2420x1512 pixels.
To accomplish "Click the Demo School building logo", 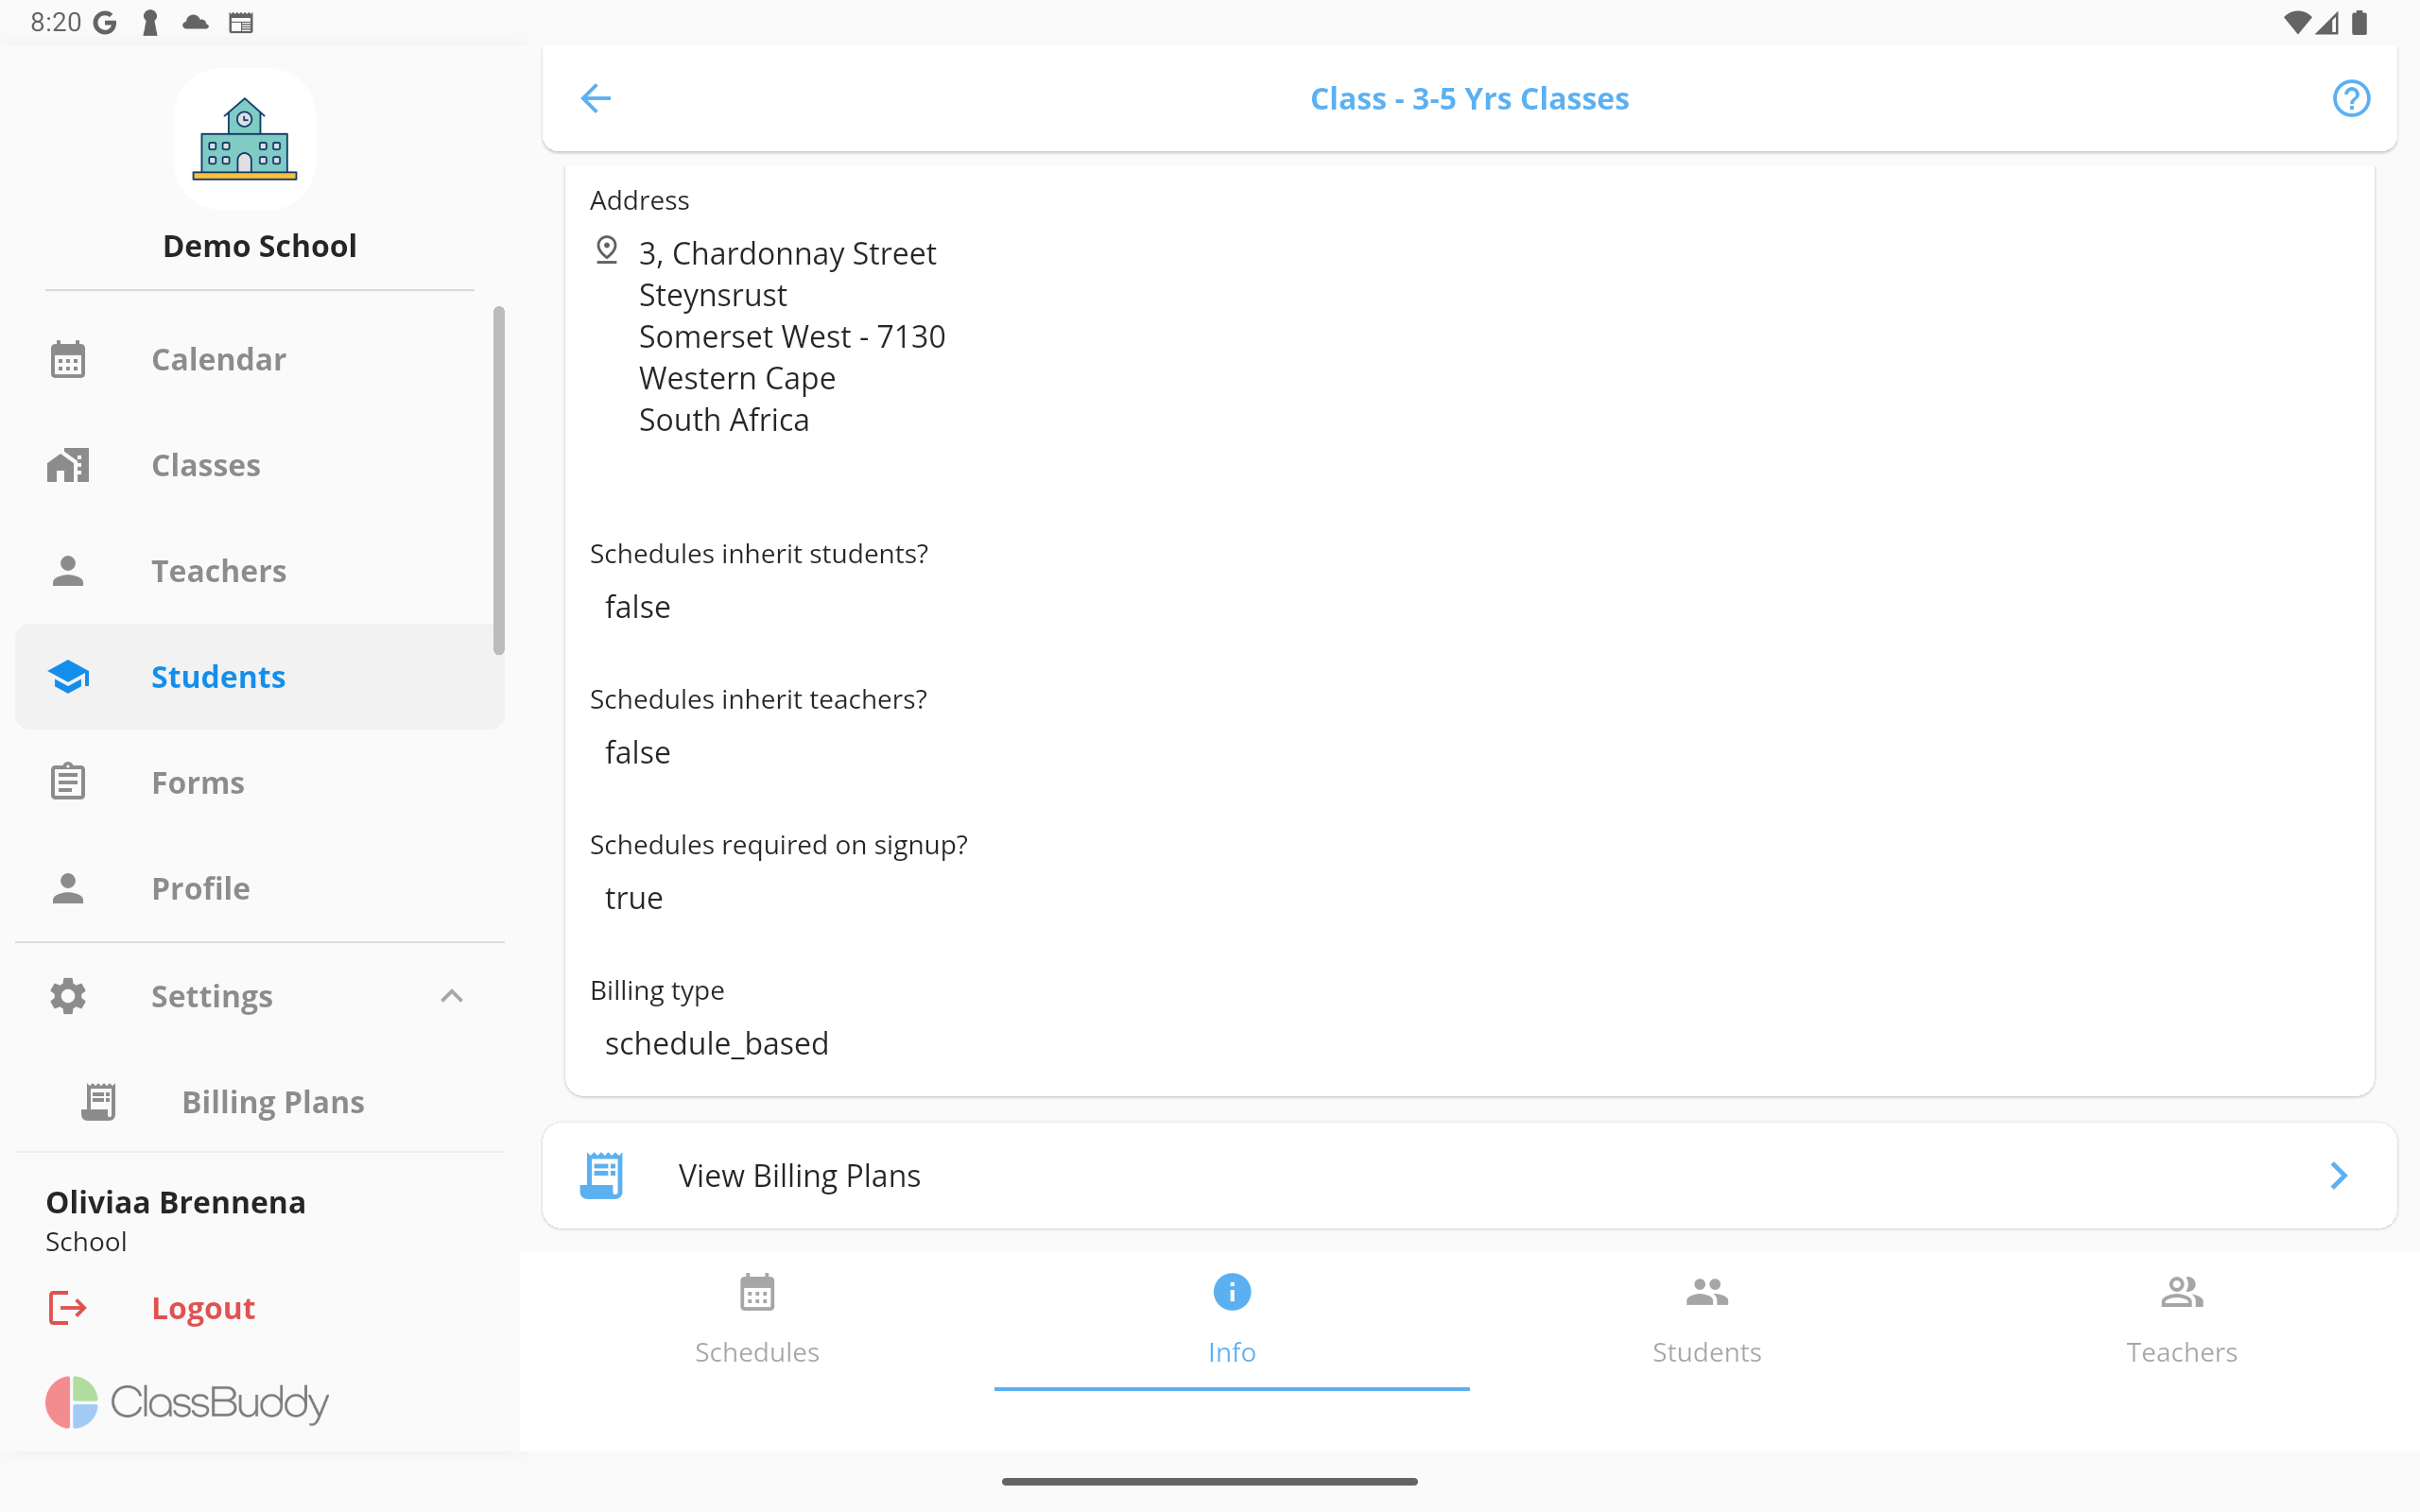I will point(244,139).
